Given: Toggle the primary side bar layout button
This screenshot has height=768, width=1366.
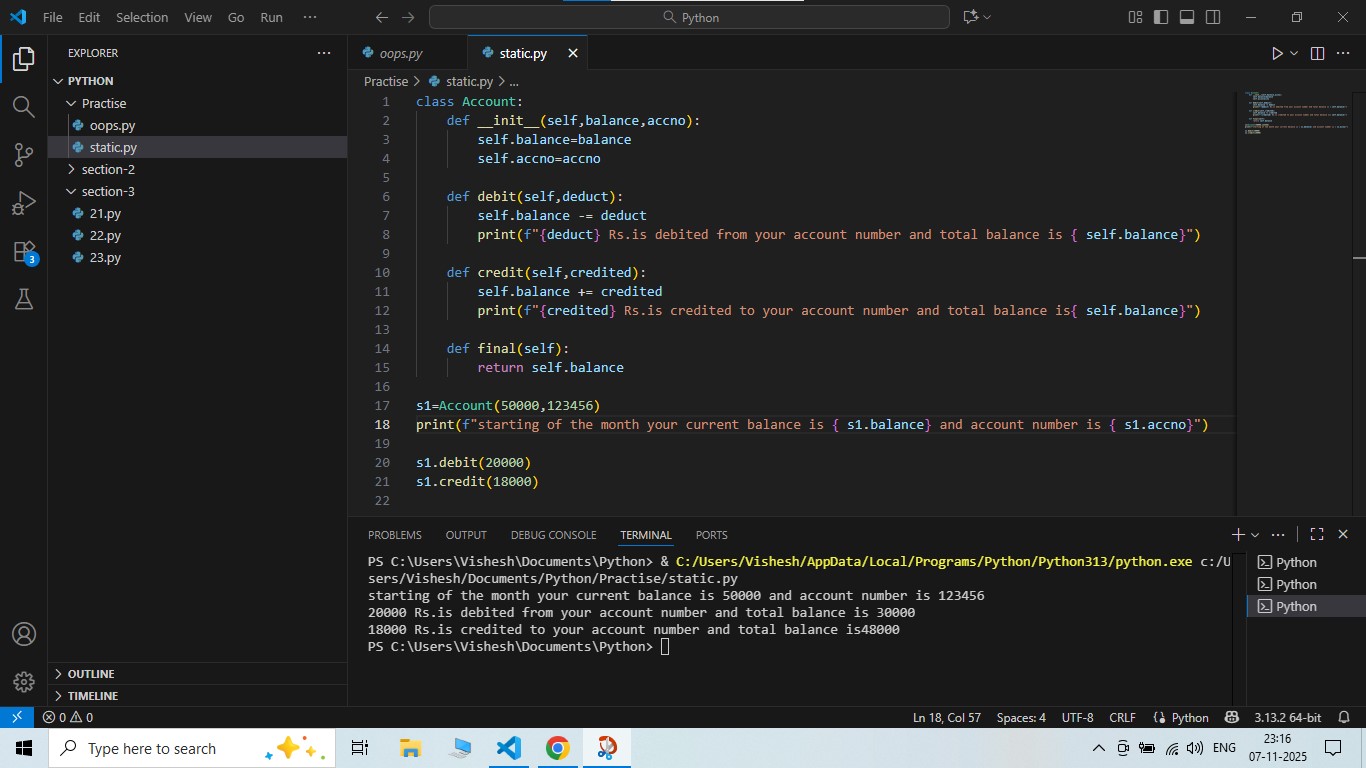Looking at the screenshot, I should (1161, 17).
